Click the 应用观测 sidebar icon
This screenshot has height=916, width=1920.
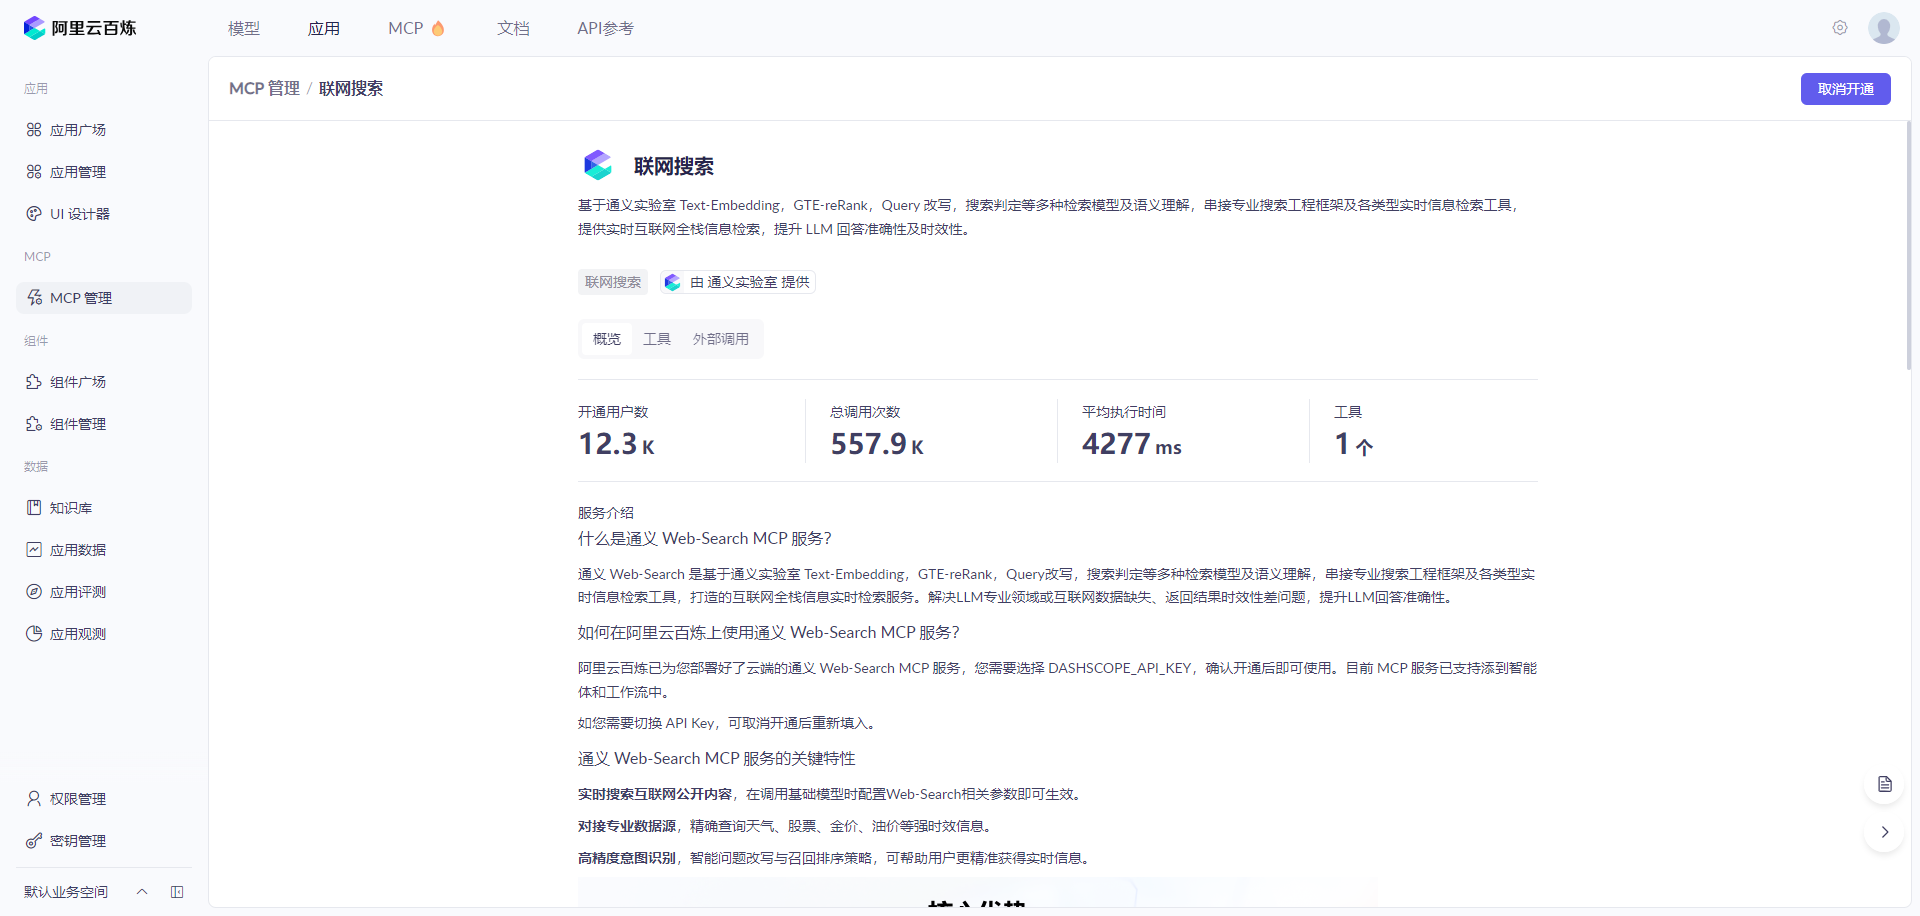[34, 634]
